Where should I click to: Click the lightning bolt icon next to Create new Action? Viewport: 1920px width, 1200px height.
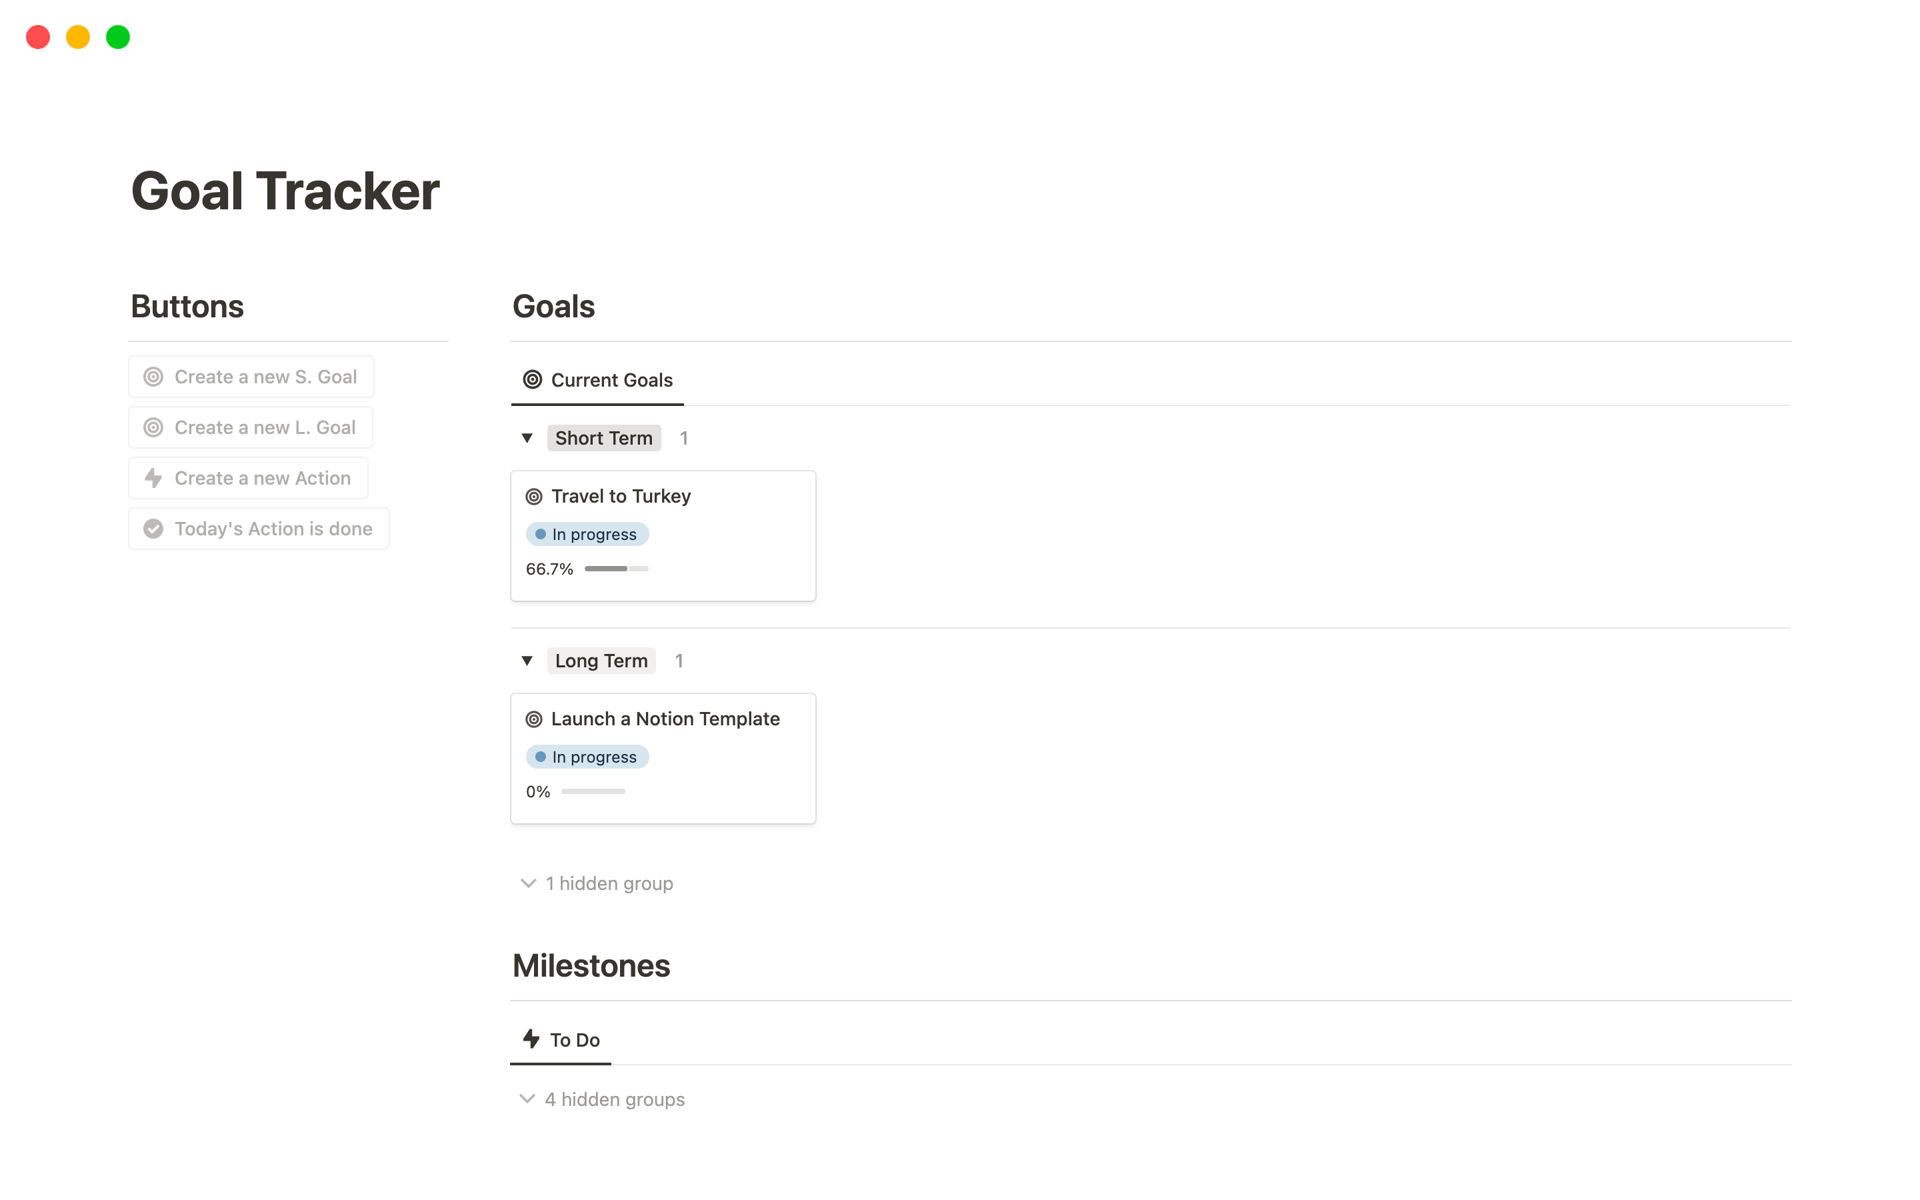[153, 477]
